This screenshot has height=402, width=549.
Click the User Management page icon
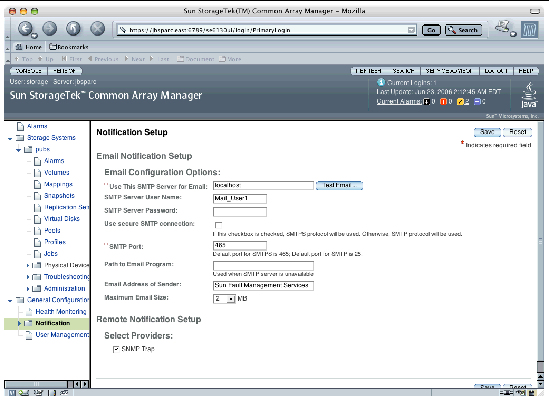[x=29, y=335]
